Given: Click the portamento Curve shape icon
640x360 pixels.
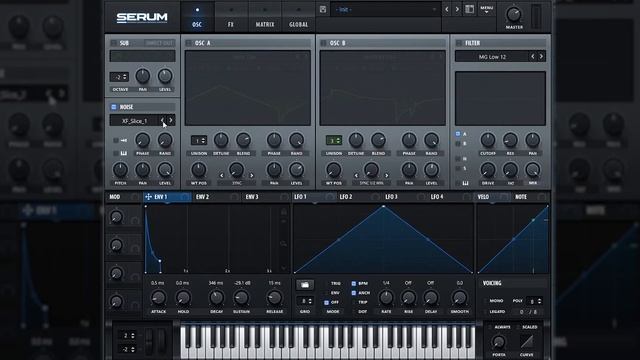Looking at the screenshot, I should coord(527,341).
